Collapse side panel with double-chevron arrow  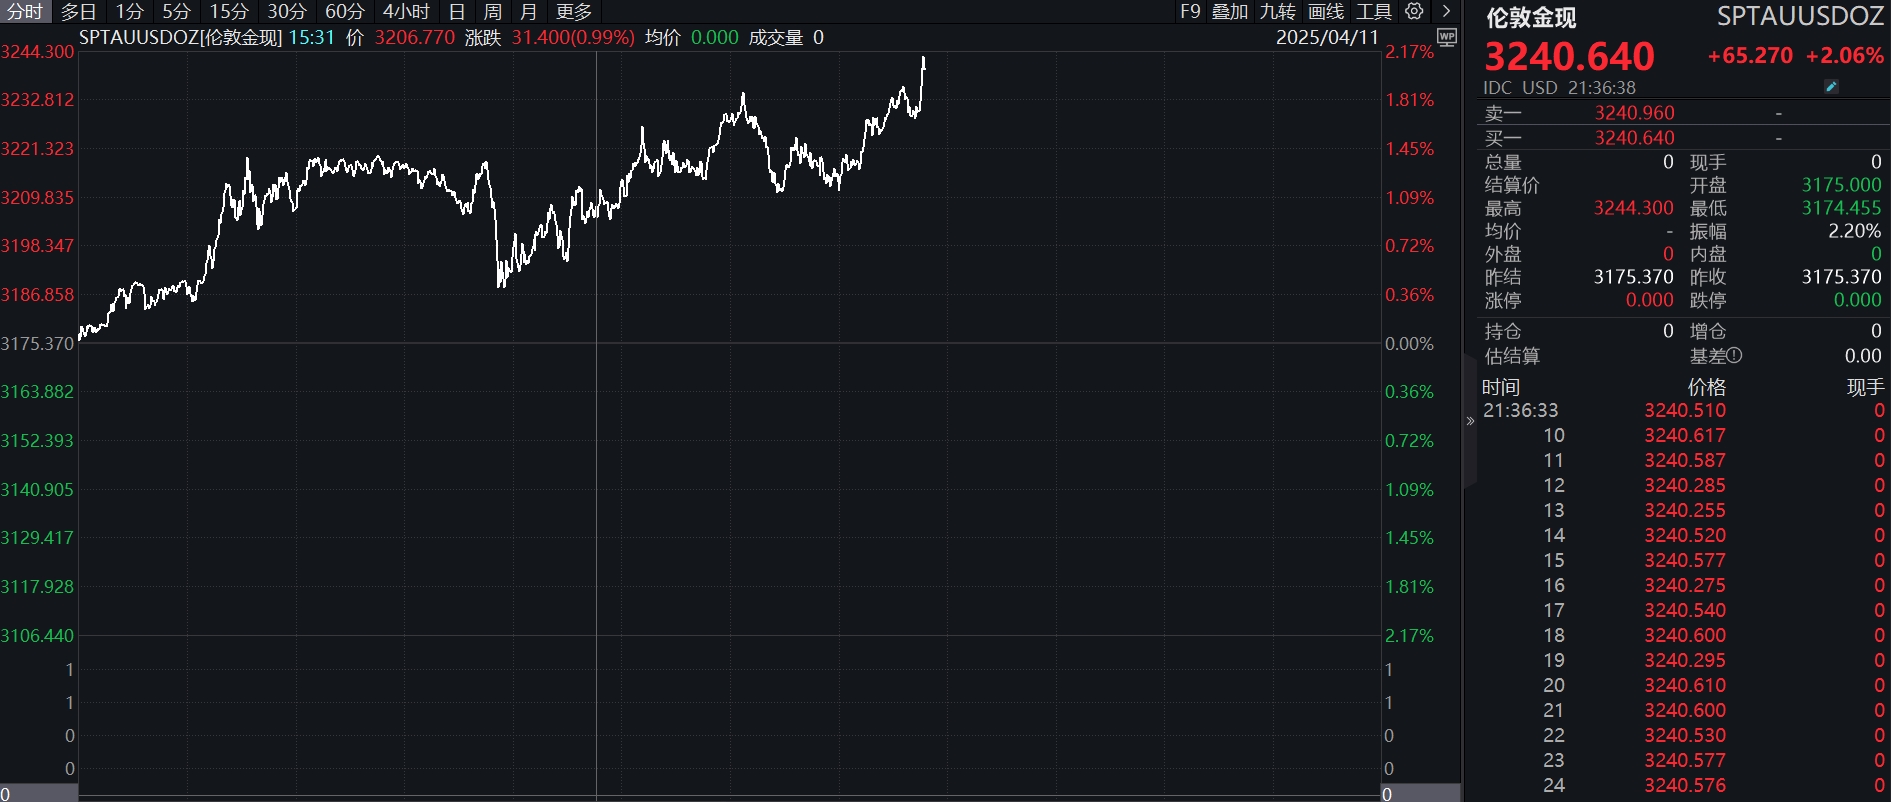click(x=1470, y=421)
